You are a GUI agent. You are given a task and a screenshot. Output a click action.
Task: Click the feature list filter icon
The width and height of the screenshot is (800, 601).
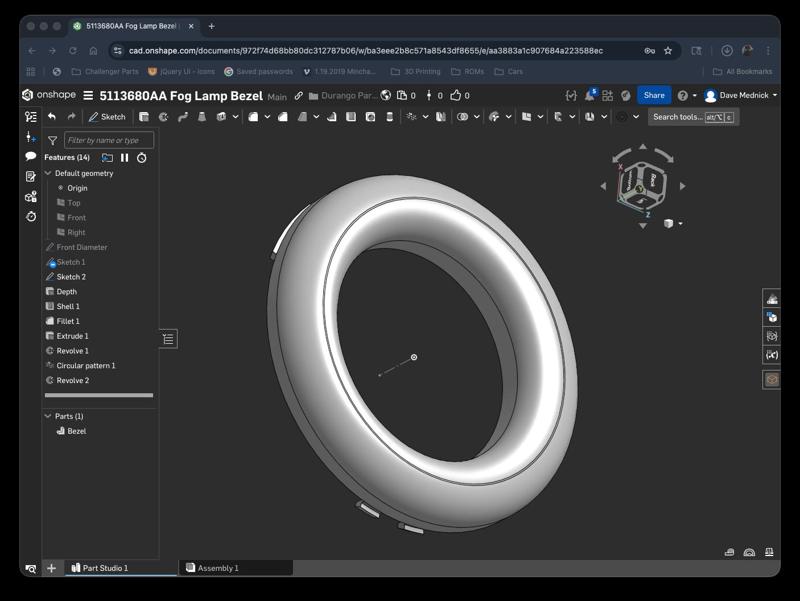pyautogui.click(x=53, y=141)
